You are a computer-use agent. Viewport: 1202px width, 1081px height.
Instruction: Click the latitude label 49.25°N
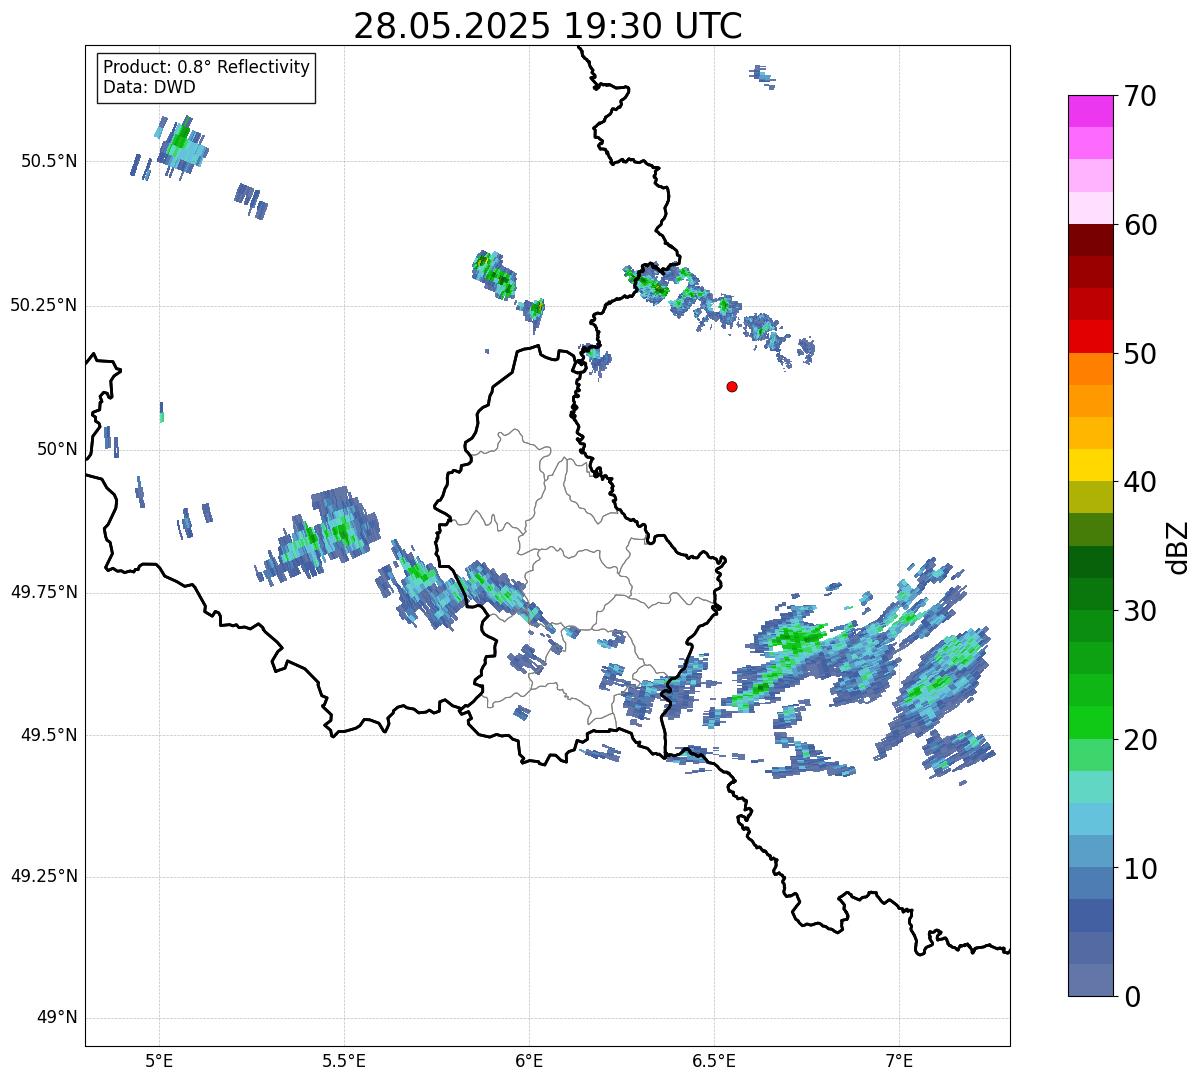pyautogui.click(x=43, y=877)
